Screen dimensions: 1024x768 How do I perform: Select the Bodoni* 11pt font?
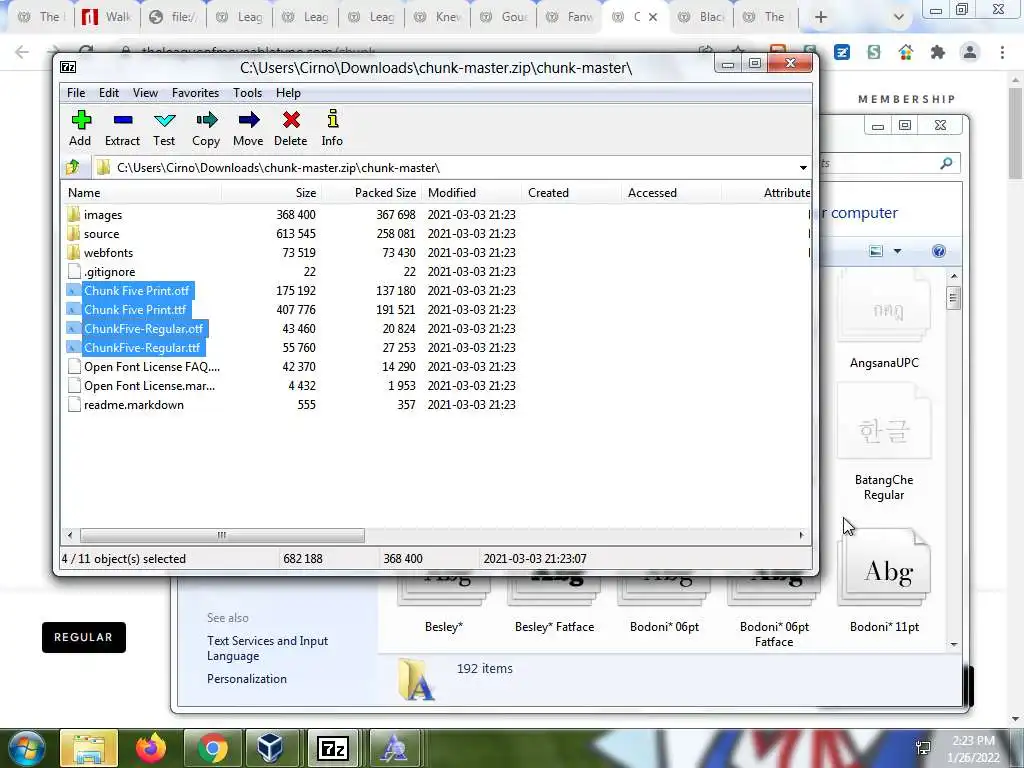coord(884,583)
